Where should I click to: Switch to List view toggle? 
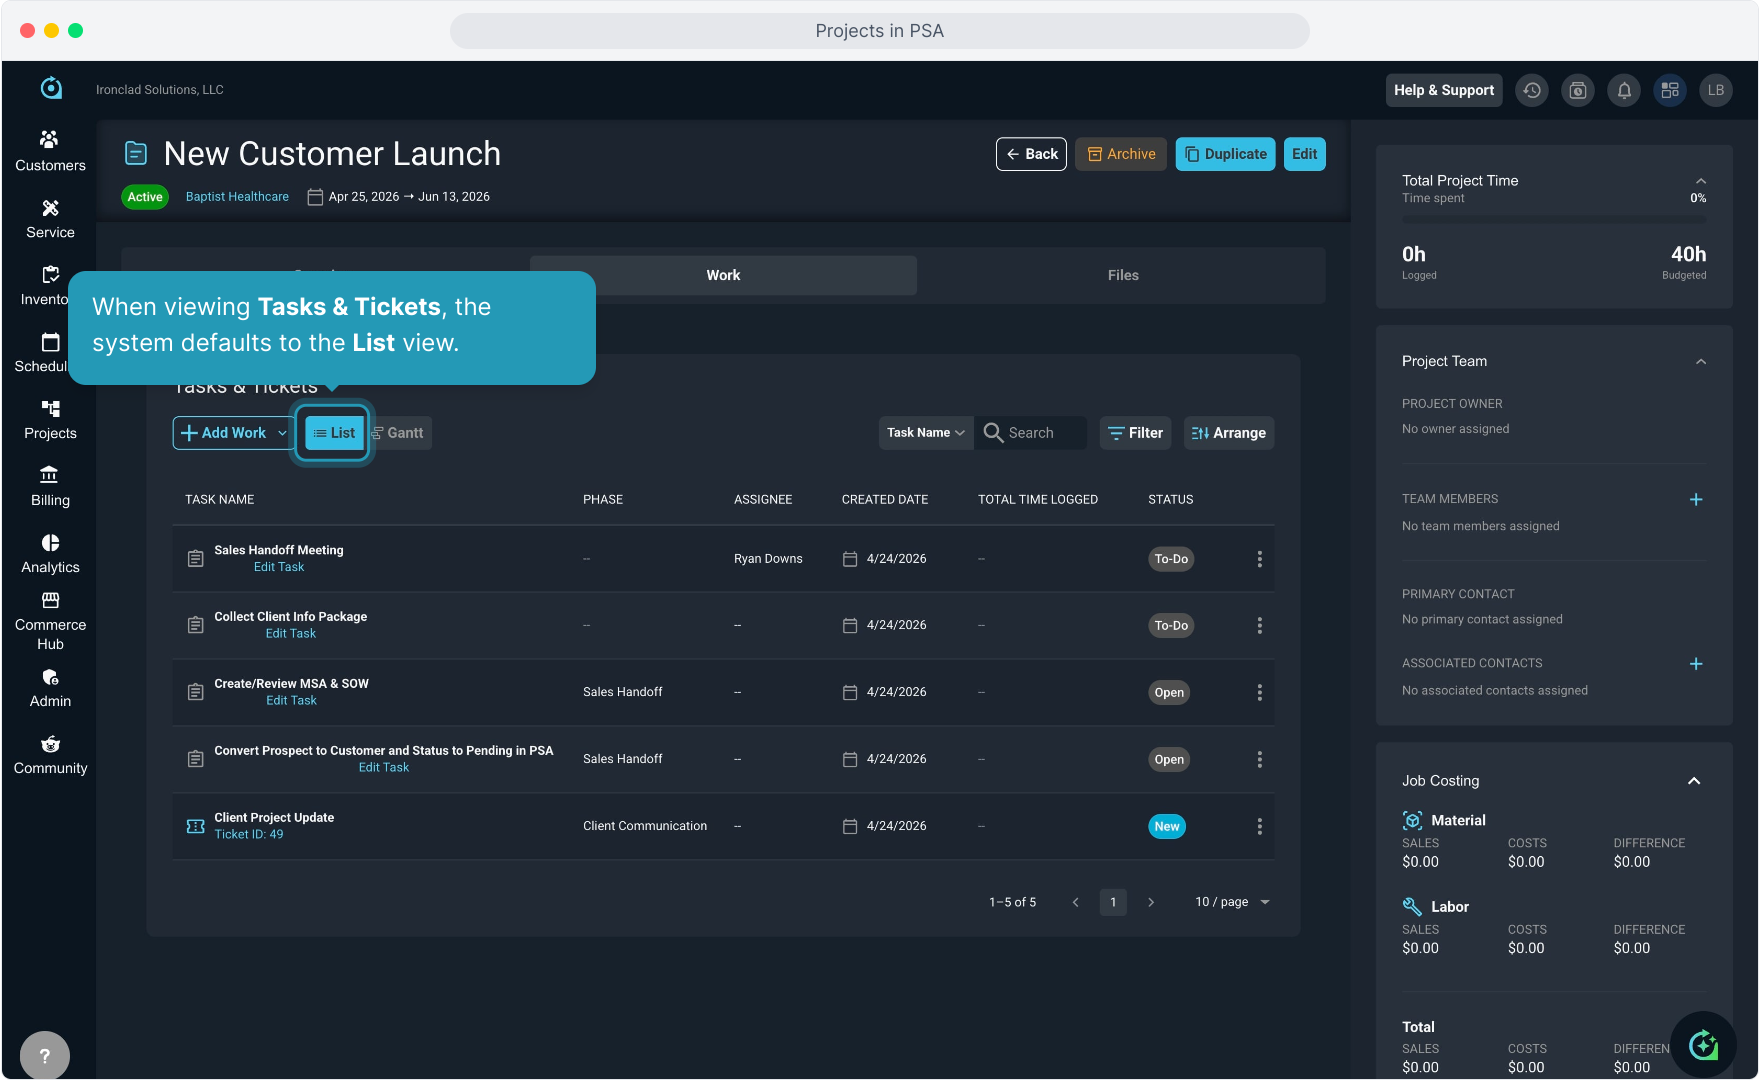click(x=334, y=433)
